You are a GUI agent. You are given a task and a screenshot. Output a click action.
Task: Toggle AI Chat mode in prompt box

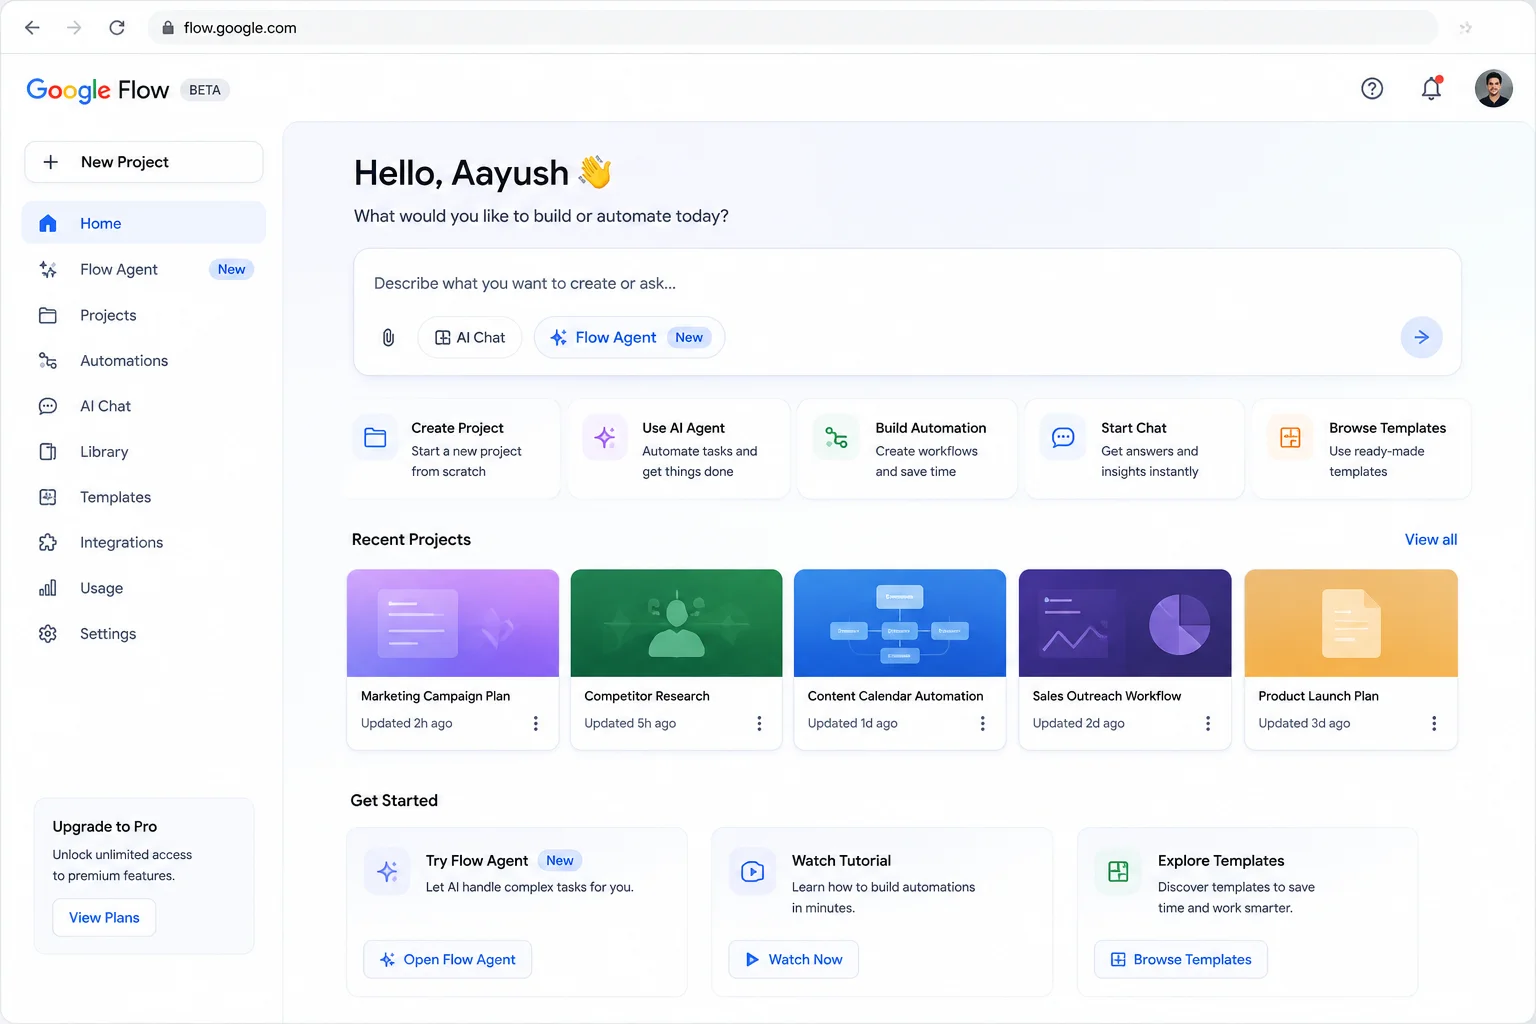(x=470, y=338)
